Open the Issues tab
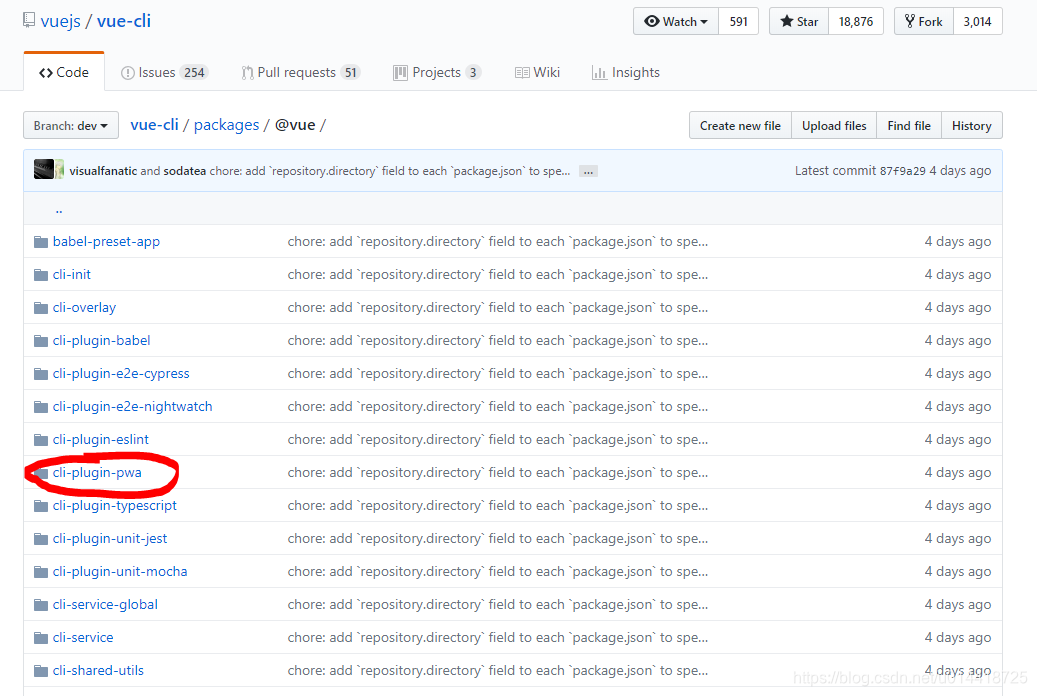This screenshot has height=696, width=1037. [164, 72]
